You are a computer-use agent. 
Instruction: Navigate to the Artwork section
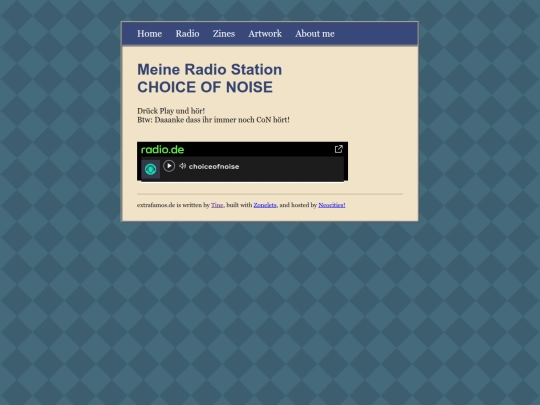tap(265, 34)
